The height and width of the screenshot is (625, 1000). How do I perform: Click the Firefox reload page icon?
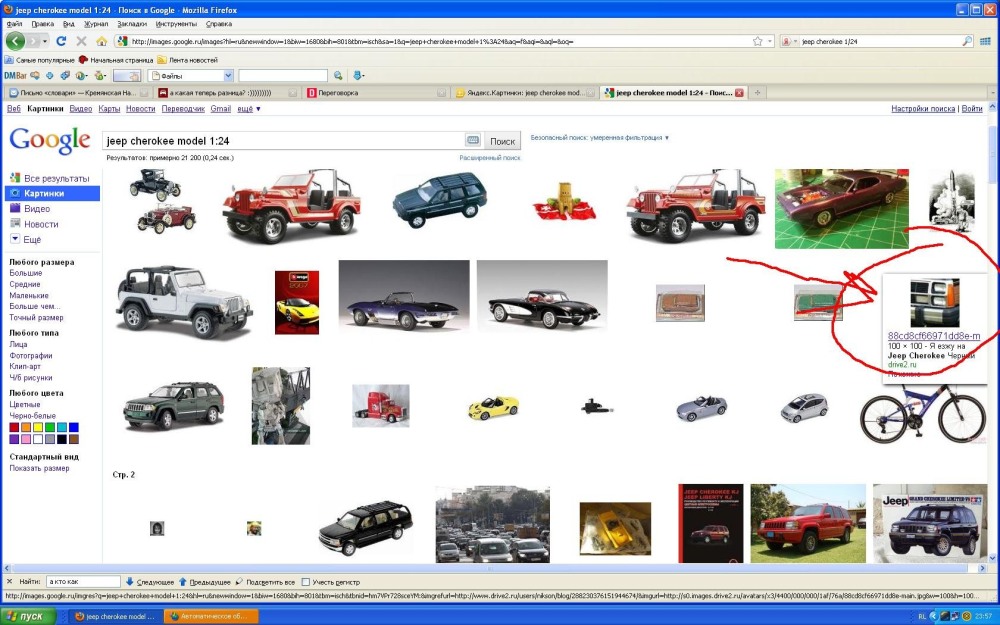[x=61, y=41]
